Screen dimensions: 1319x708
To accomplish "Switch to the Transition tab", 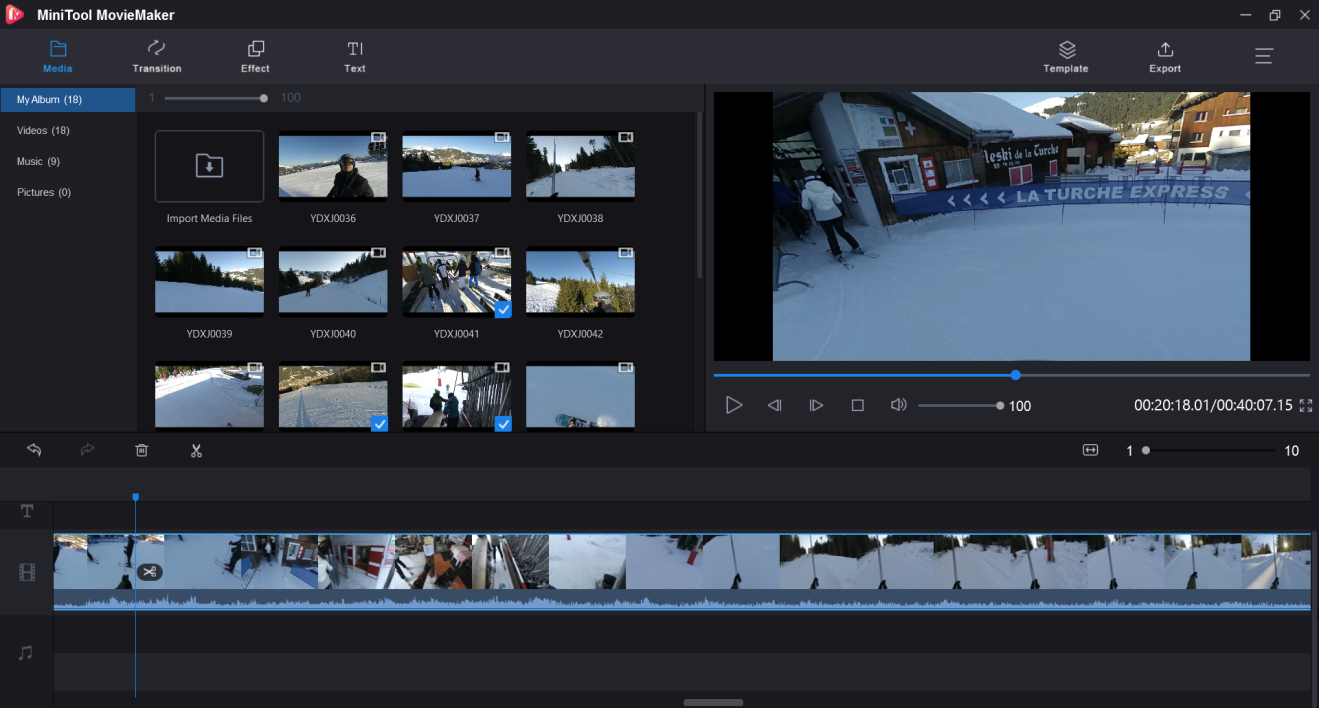I will click(157, 57).
